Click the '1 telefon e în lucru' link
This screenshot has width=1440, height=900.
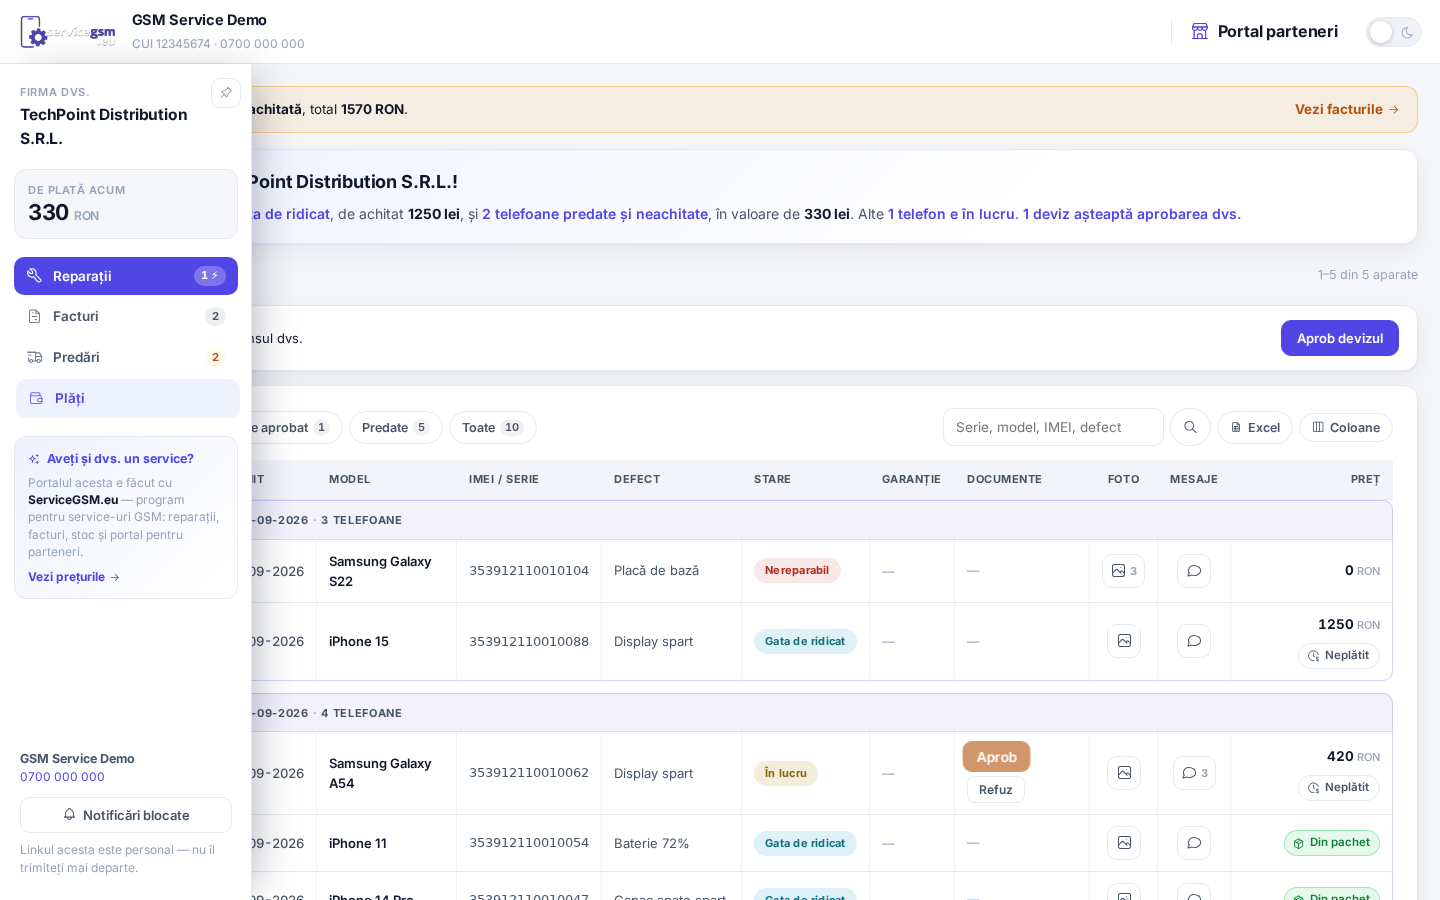(951, 214)
